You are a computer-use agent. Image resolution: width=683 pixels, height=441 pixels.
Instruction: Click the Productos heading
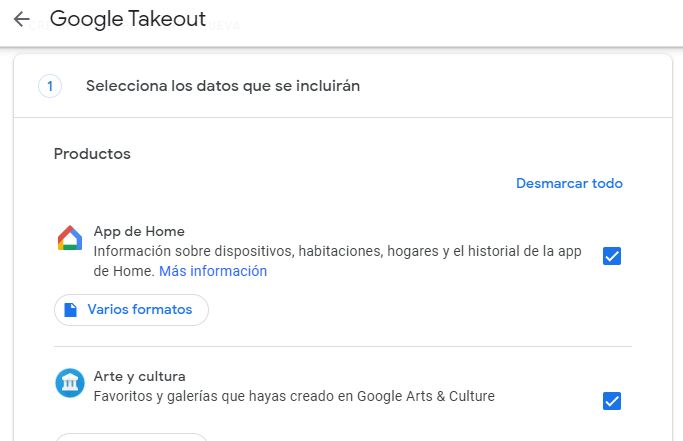92,154
